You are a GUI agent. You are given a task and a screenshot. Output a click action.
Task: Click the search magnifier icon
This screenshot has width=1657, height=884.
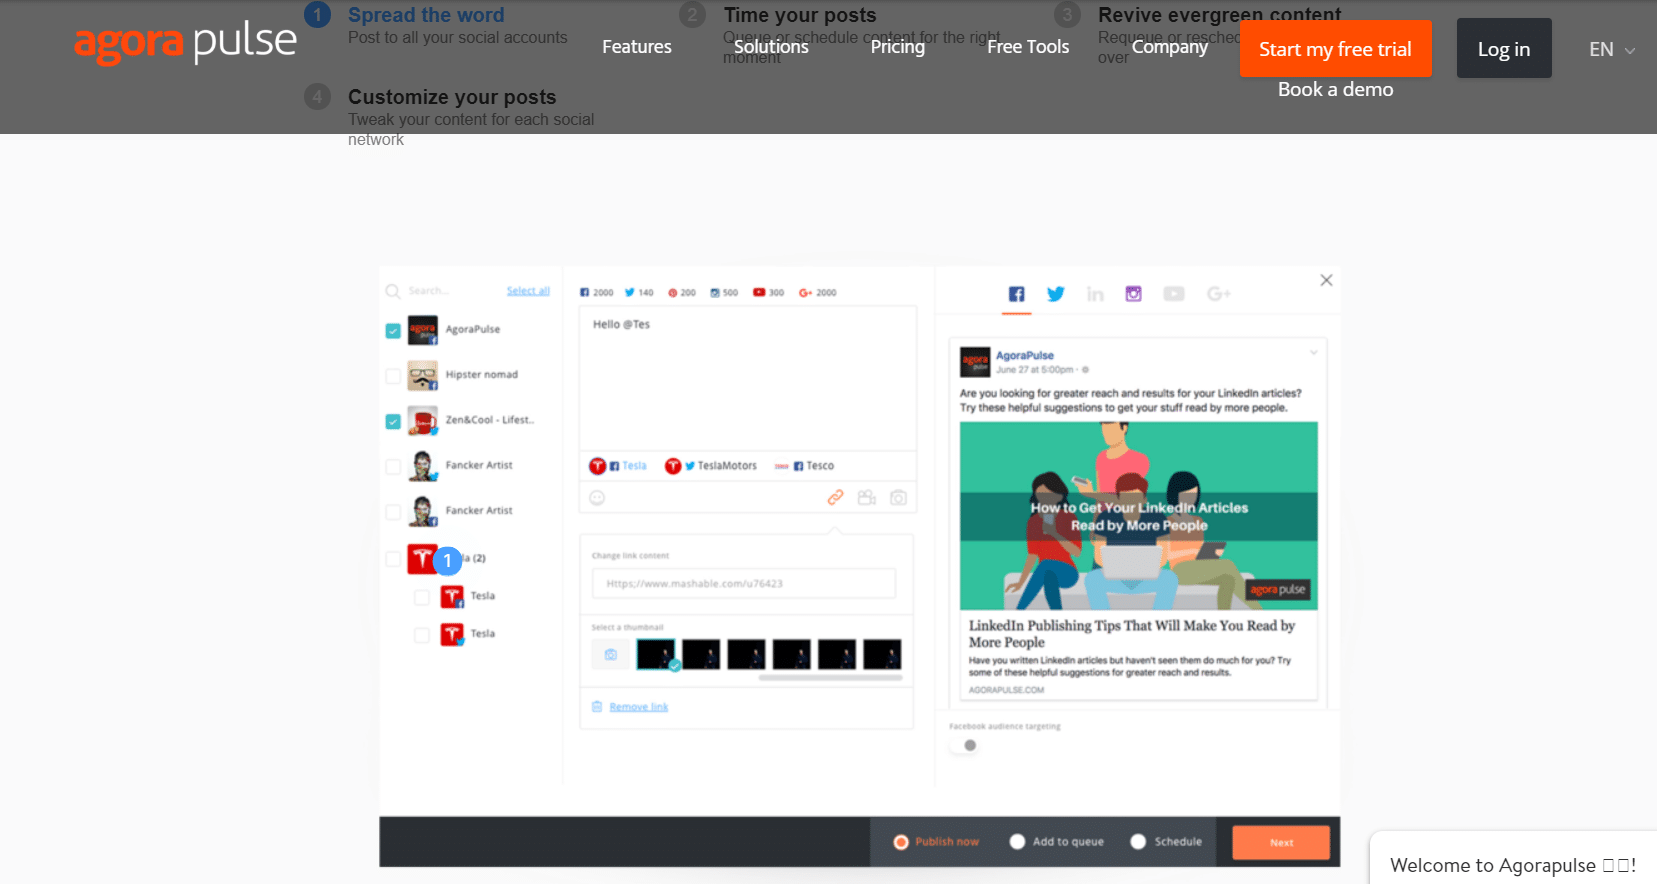pyautogui.click(x=393, y=291)
